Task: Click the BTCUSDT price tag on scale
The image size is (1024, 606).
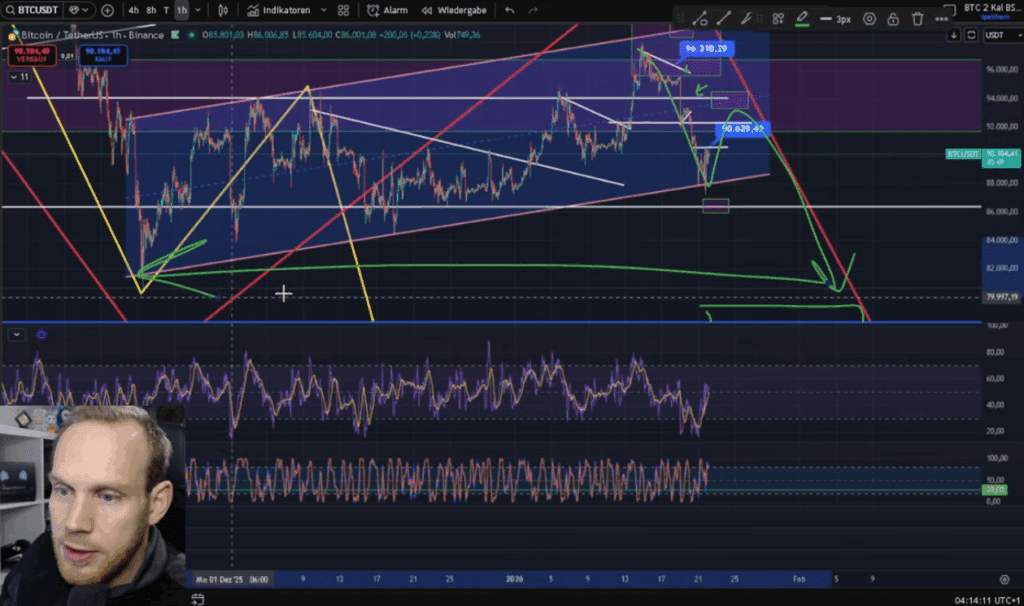Action: click(x=963, y=154)
